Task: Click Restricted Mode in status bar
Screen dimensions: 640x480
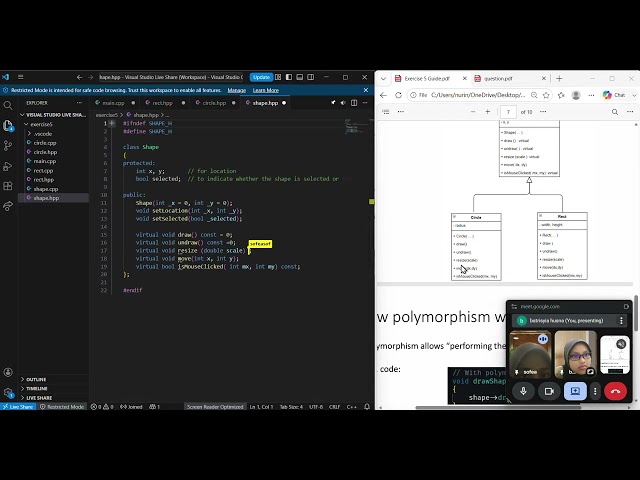Action: click(x=62, y=407)
